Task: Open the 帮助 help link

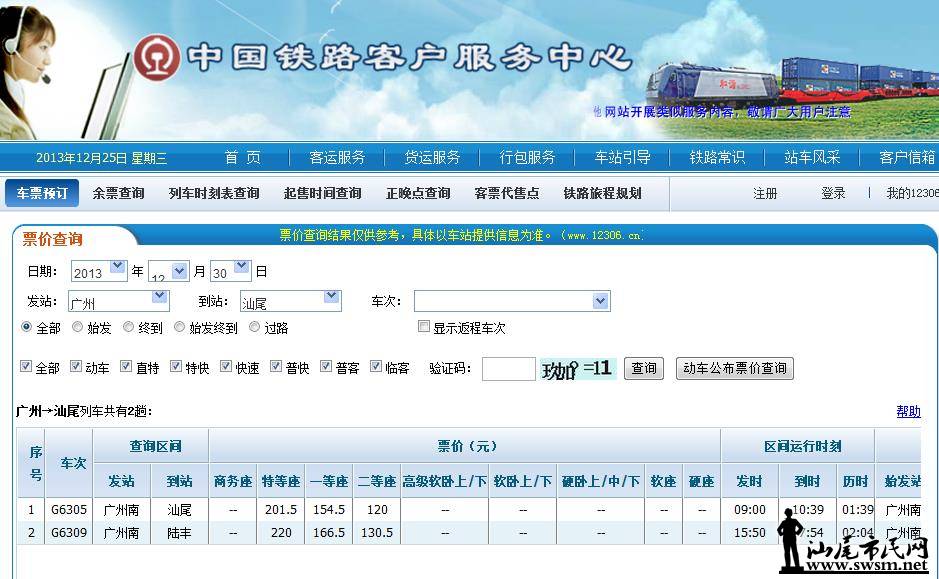Action: (x=908, y=411)
